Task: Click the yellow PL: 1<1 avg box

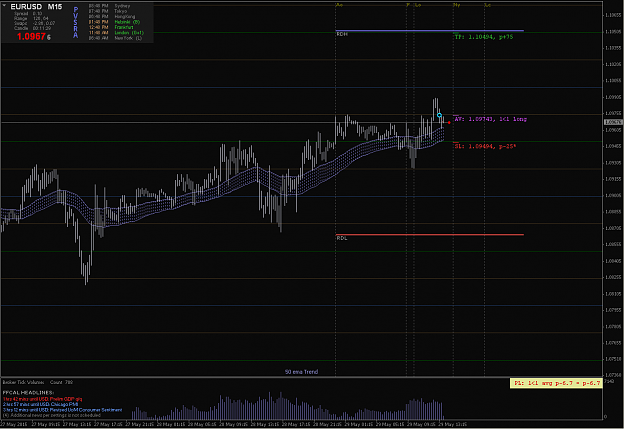Action: tap(556, 383)
